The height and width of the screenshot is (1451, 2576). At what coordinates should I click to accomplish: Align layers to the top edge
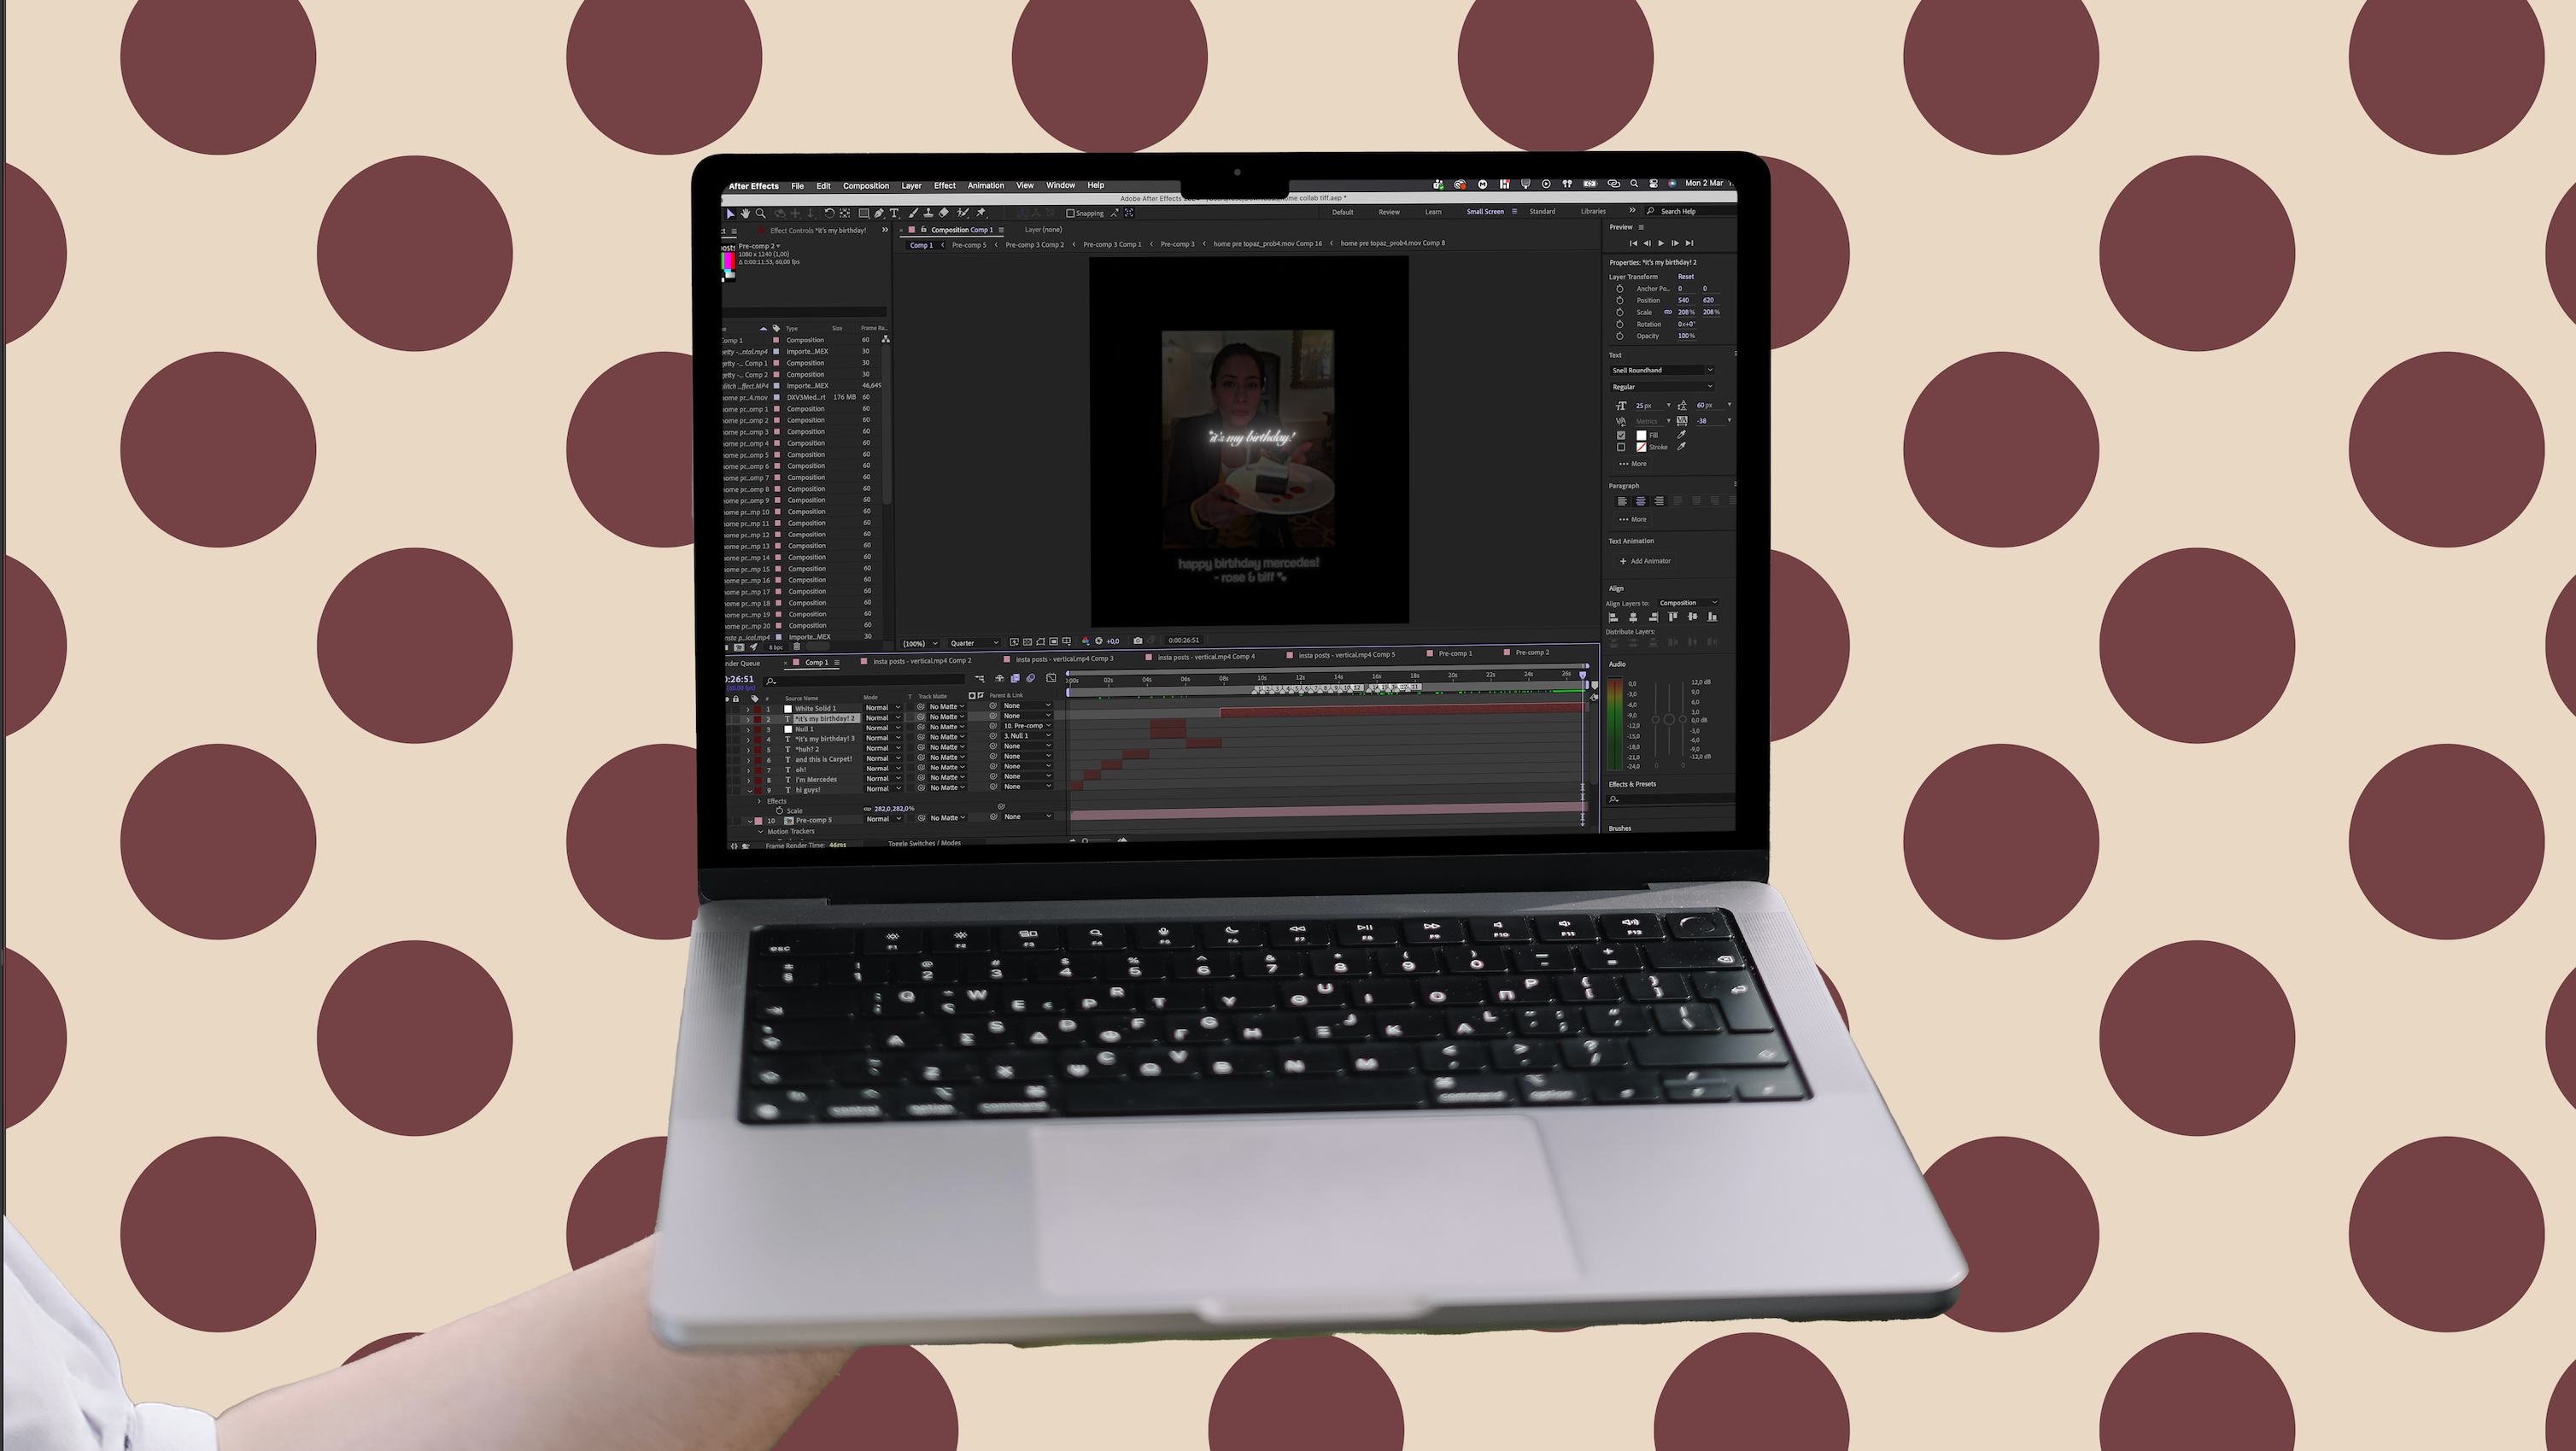click(x=1673, y=617)
